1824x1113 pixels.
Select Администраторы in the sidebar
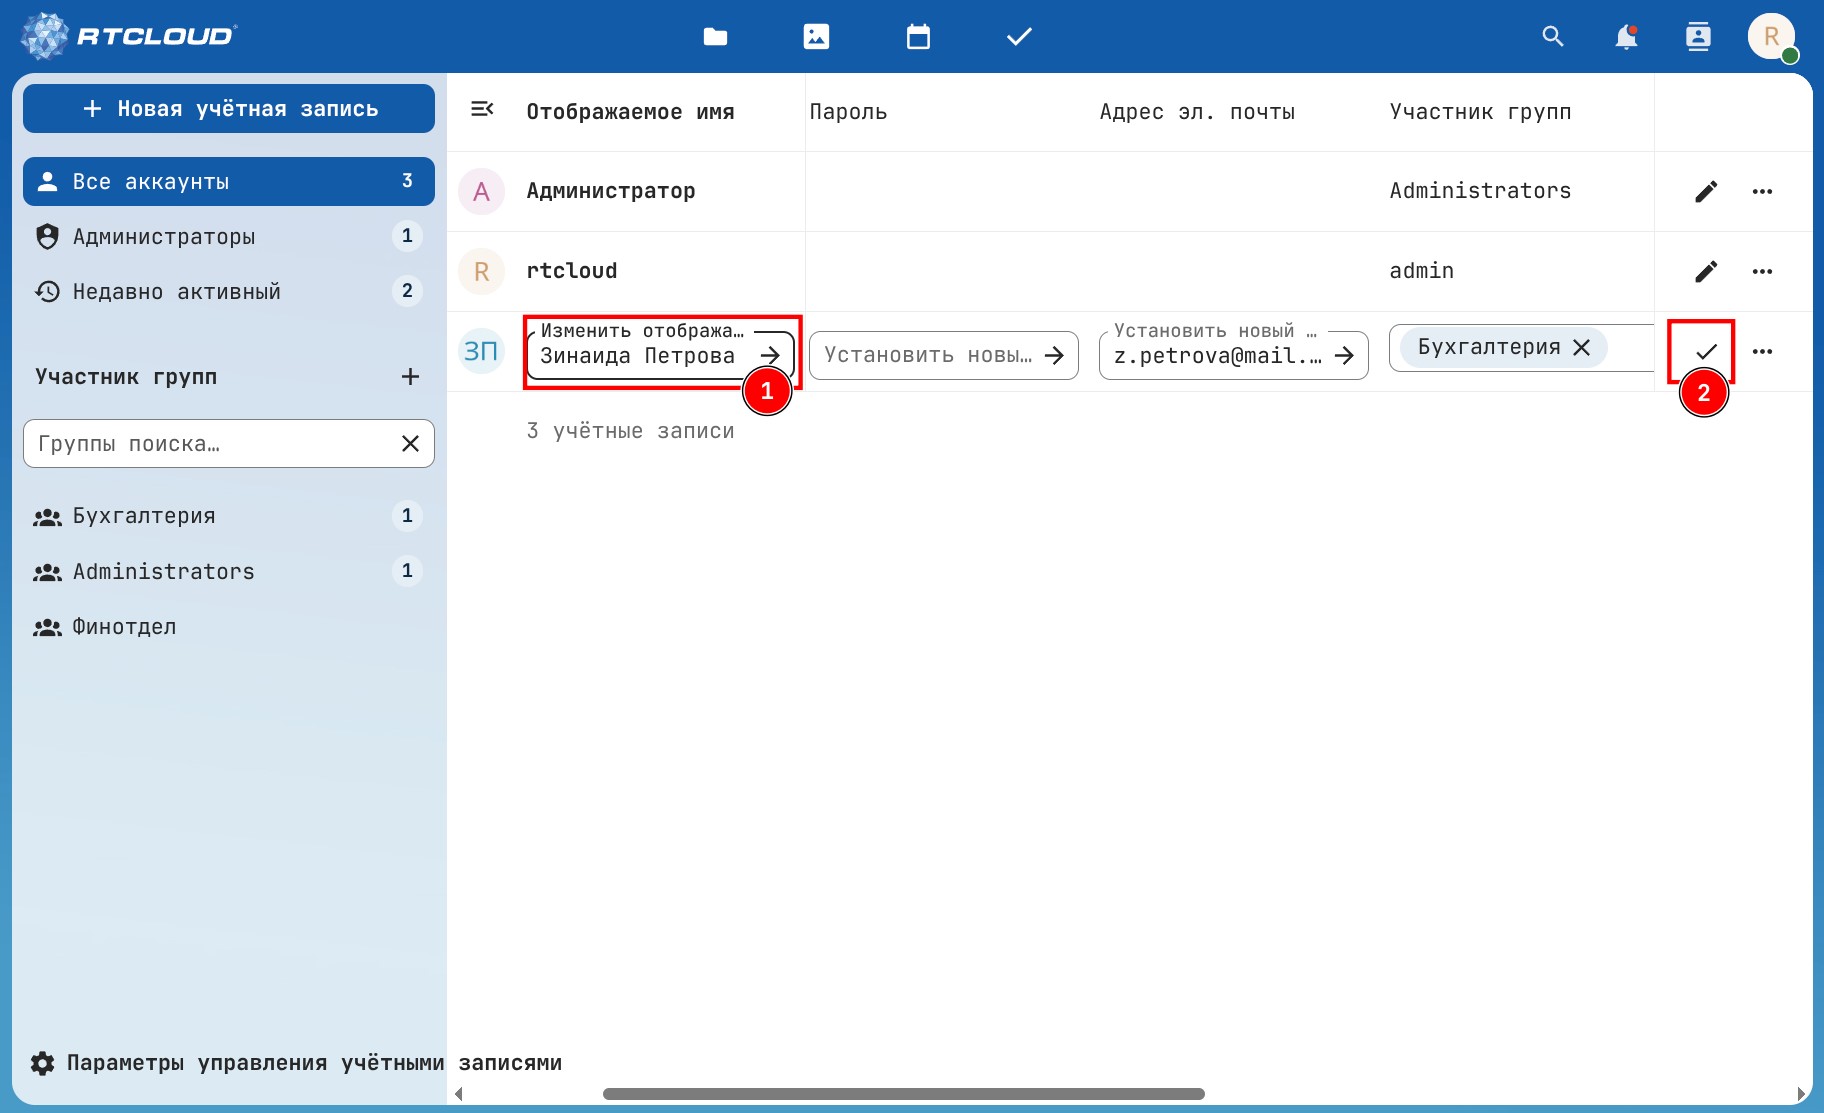point(164,237)
